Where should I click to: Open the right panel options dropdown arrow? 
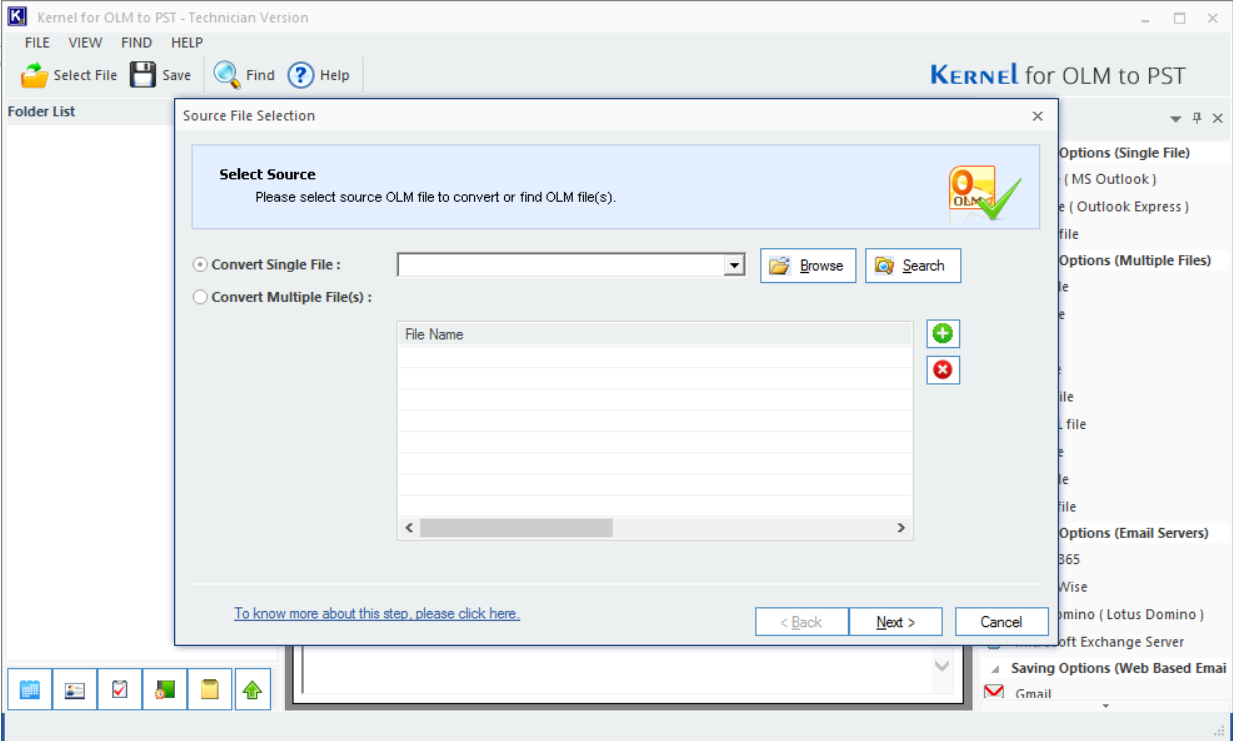1176,119
